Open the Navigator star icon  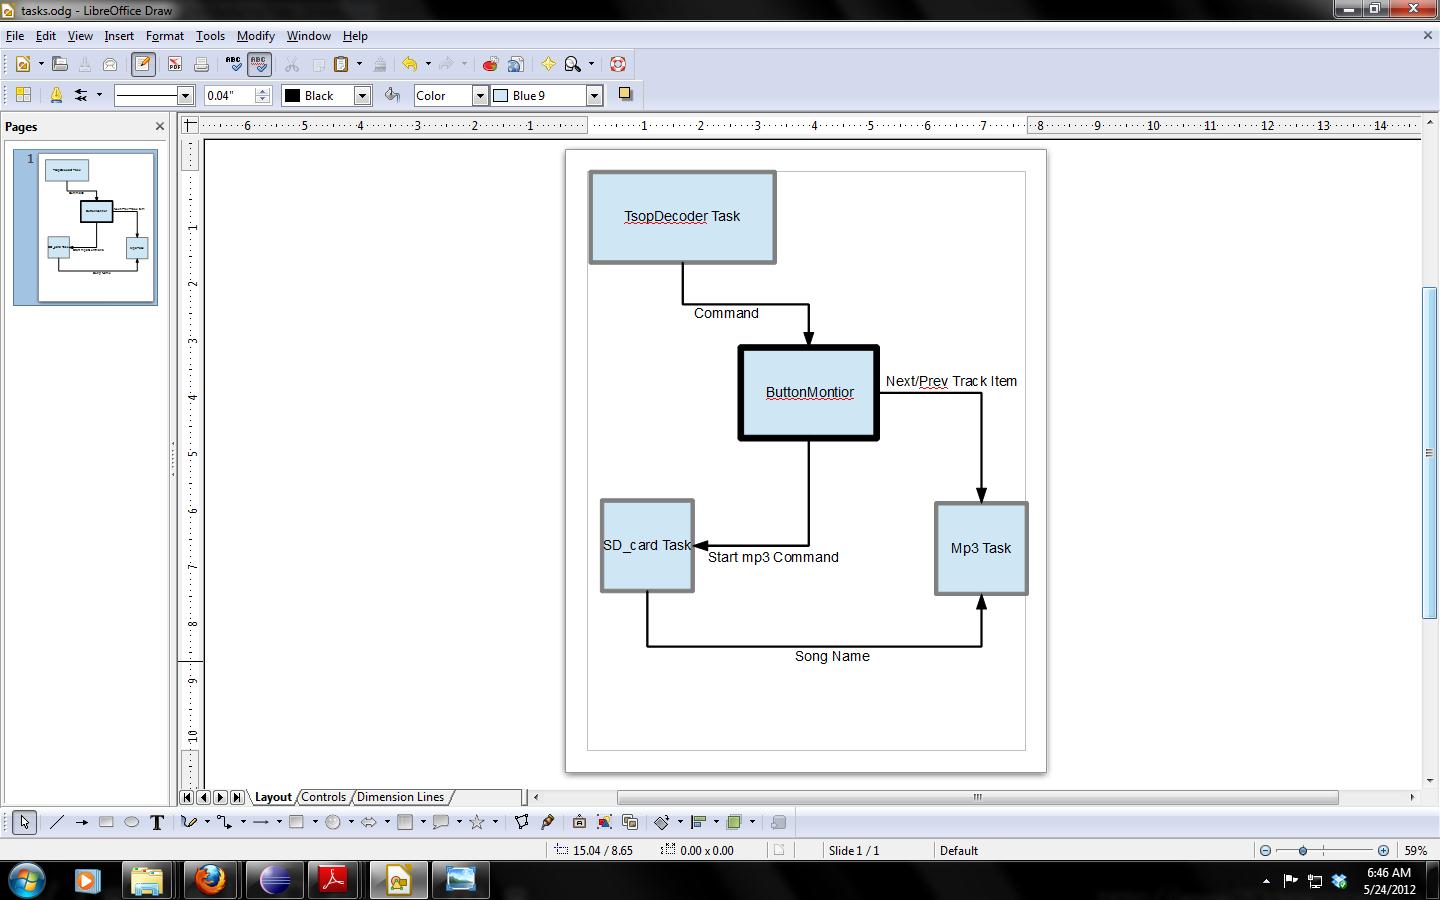coord(548,64)
